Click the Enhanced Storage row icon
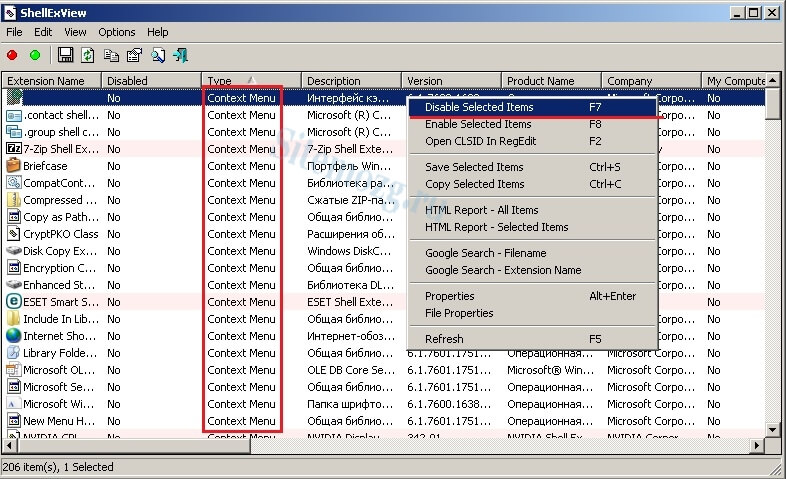Screen dimensions: 786x479 (x=14, y=285)
